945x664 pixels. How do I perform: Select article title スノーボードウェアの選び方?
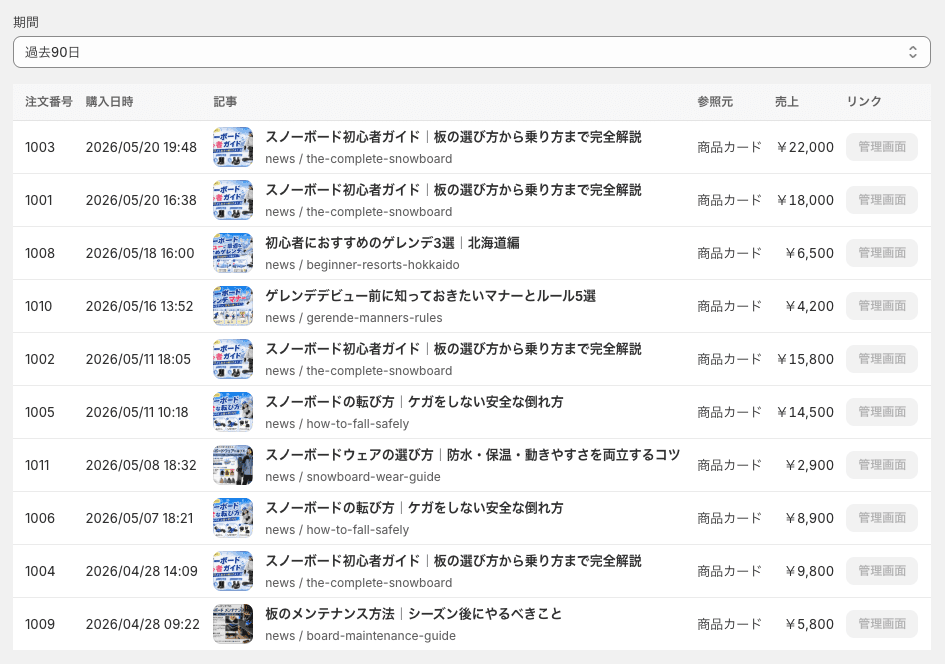point(349,455)
